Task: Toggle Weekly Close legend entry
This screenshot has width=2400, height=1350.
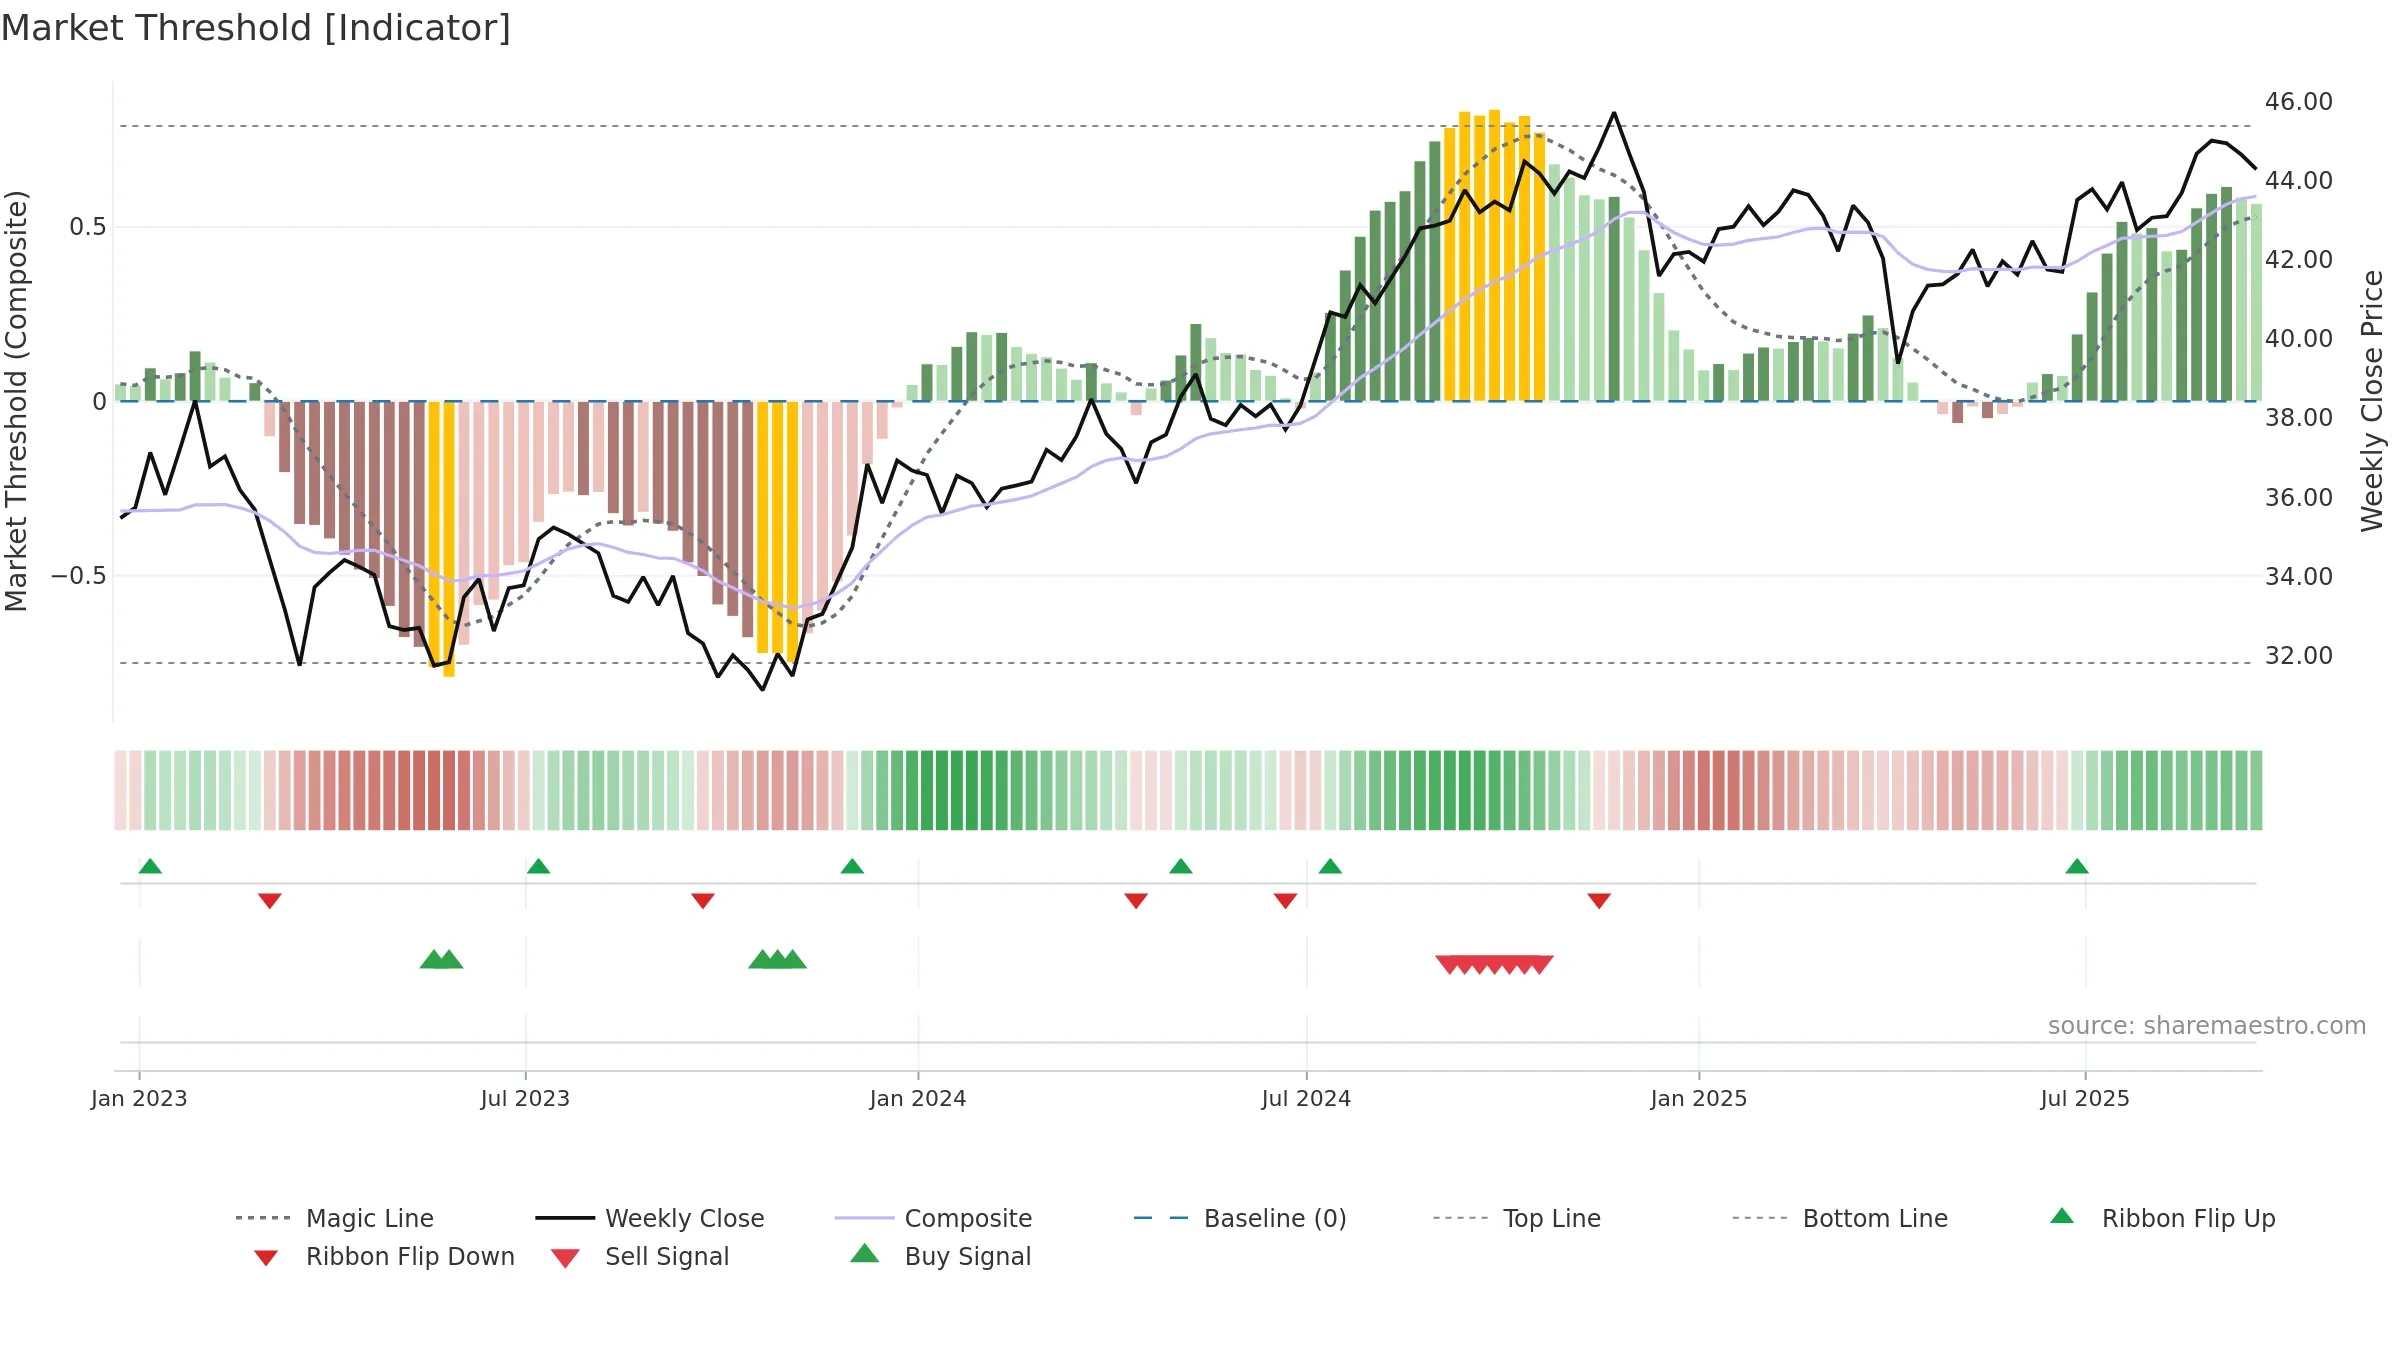Action: click(650, 1218)
